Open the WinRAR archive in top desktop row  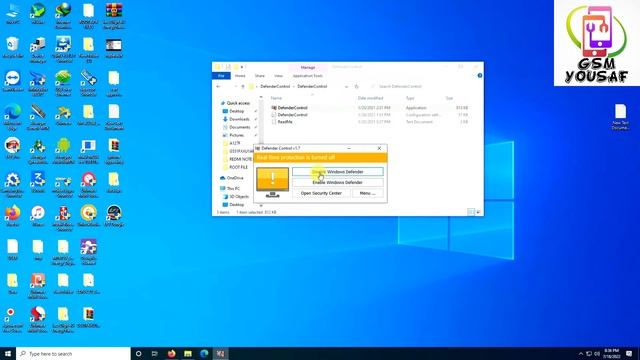point(114,15)
